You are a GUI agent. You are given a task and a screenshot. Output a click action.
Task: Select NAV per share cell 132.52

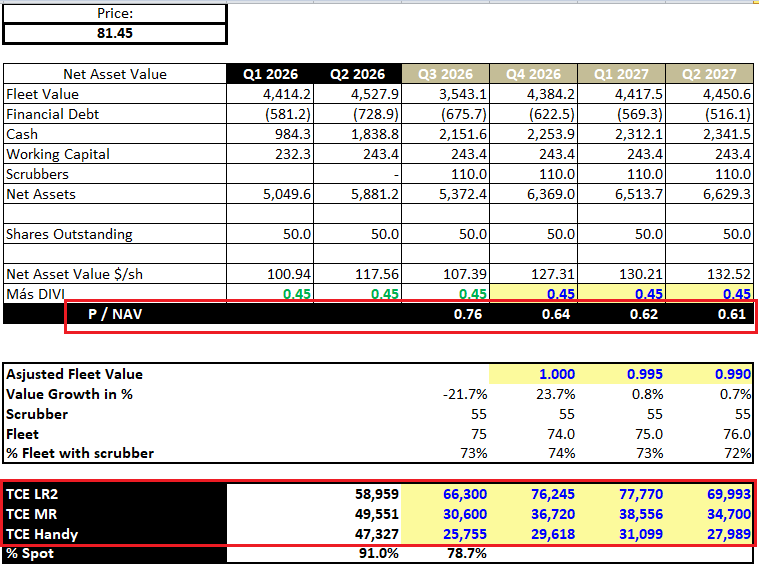point(710,274)
